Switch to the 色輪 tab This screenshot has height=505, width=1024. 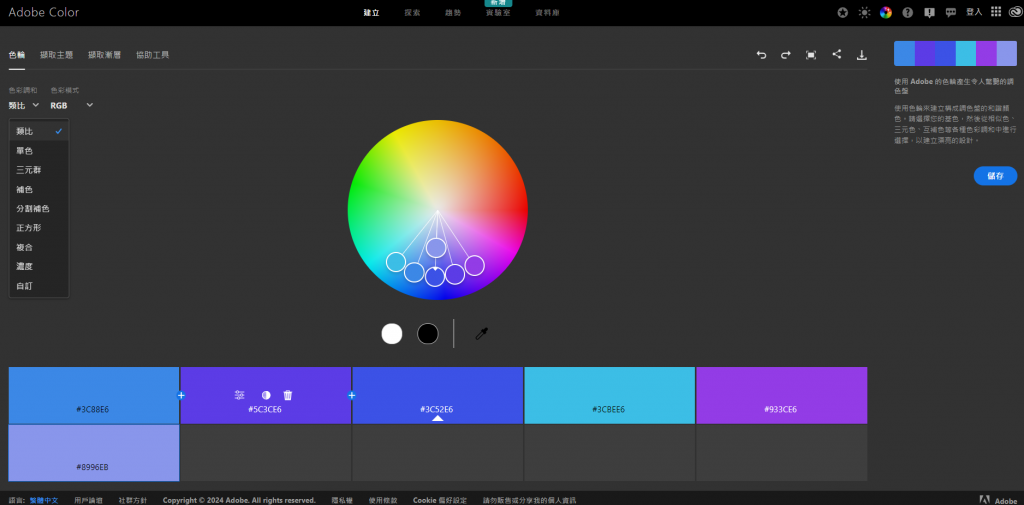click(16, 55)
